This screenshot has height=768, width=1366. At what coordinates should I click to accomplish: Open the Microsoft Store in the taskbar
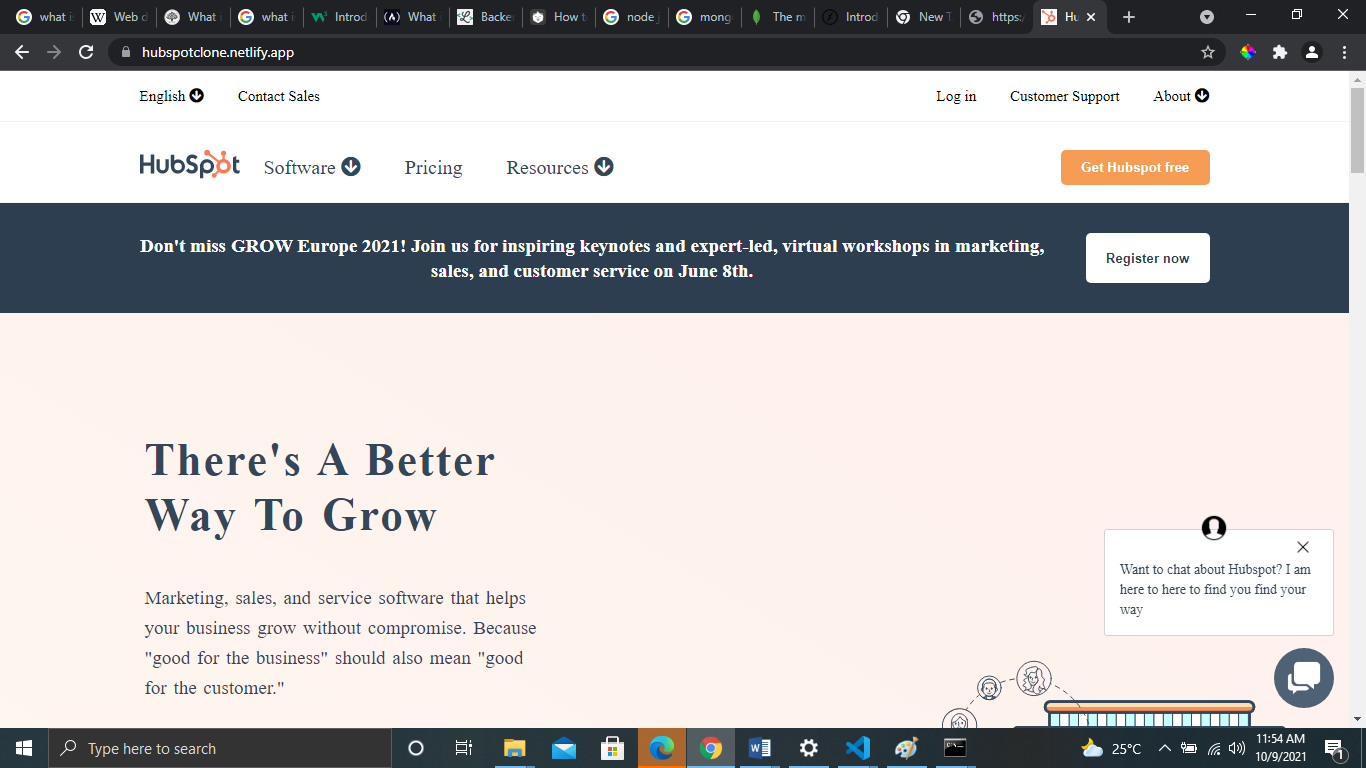tap(612, 748)
